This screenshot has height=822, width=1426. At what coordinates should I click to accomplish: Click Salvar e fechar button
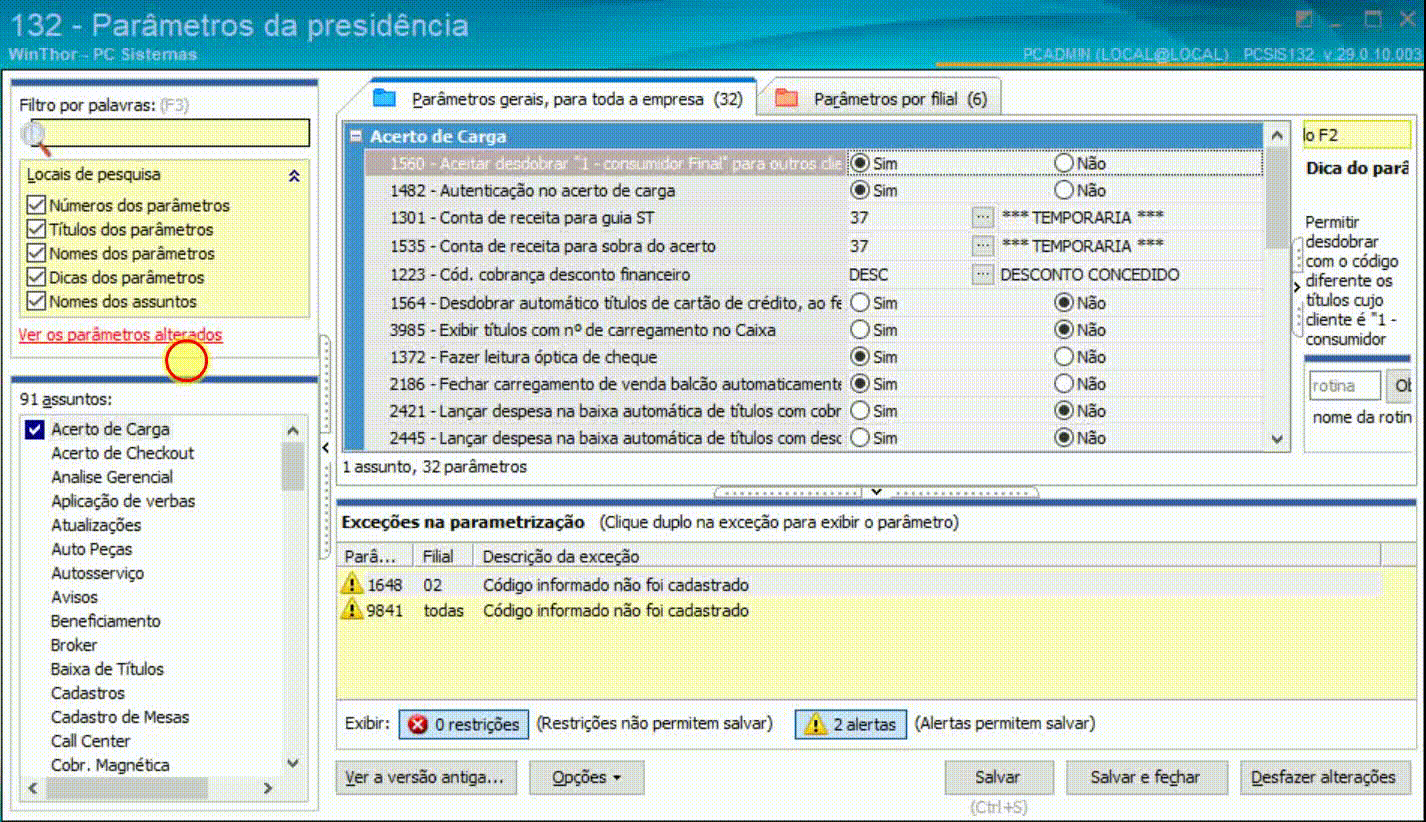[1145, 777]
